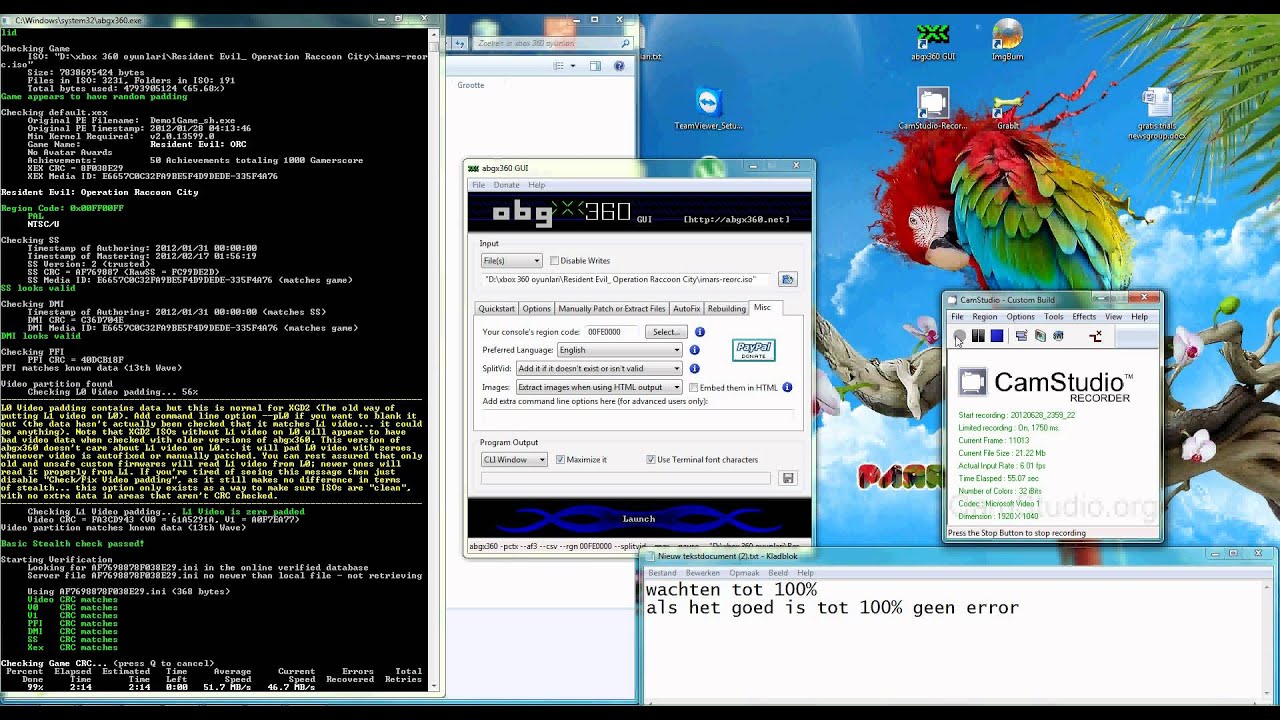Screen dimensions: 1280x720
Task: Click Explorer help question mark icon
Action: click(x=619, y=66)
